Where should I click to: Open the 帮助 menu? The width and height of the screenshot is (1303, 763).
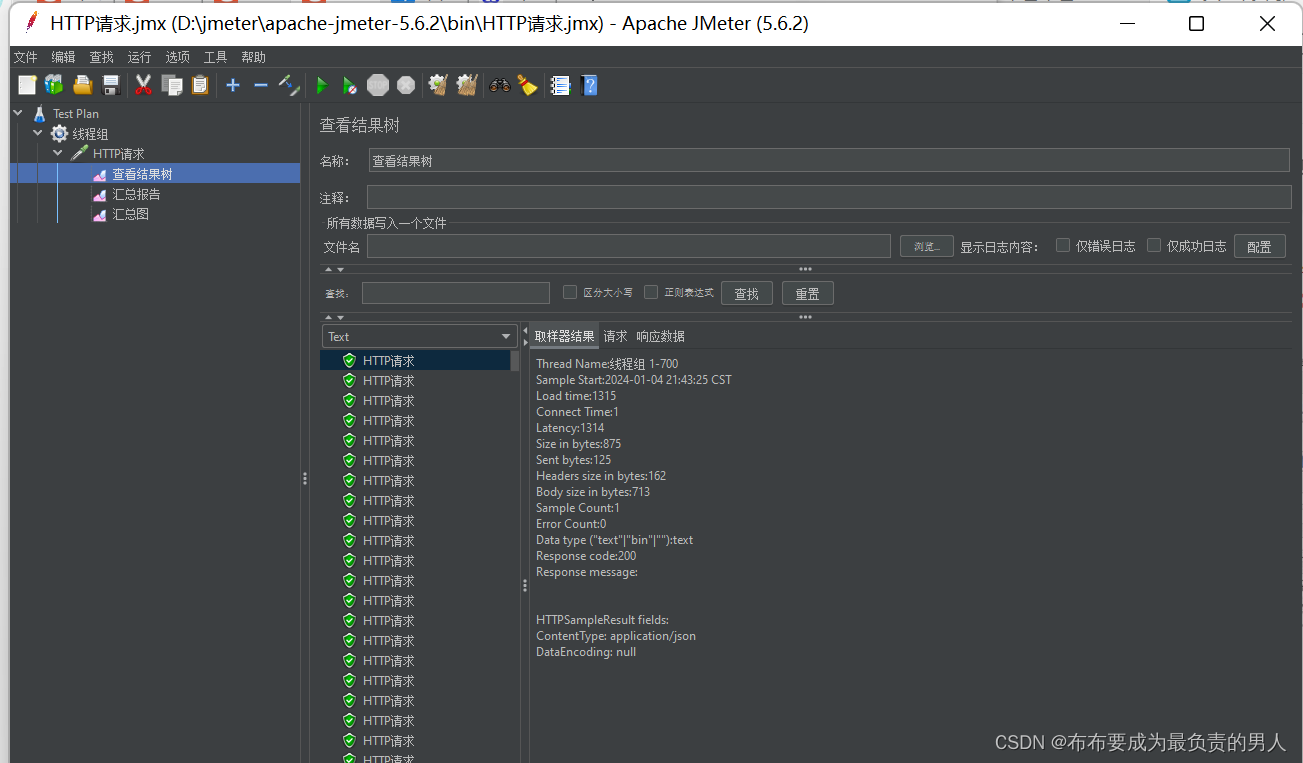click(253, 57)
